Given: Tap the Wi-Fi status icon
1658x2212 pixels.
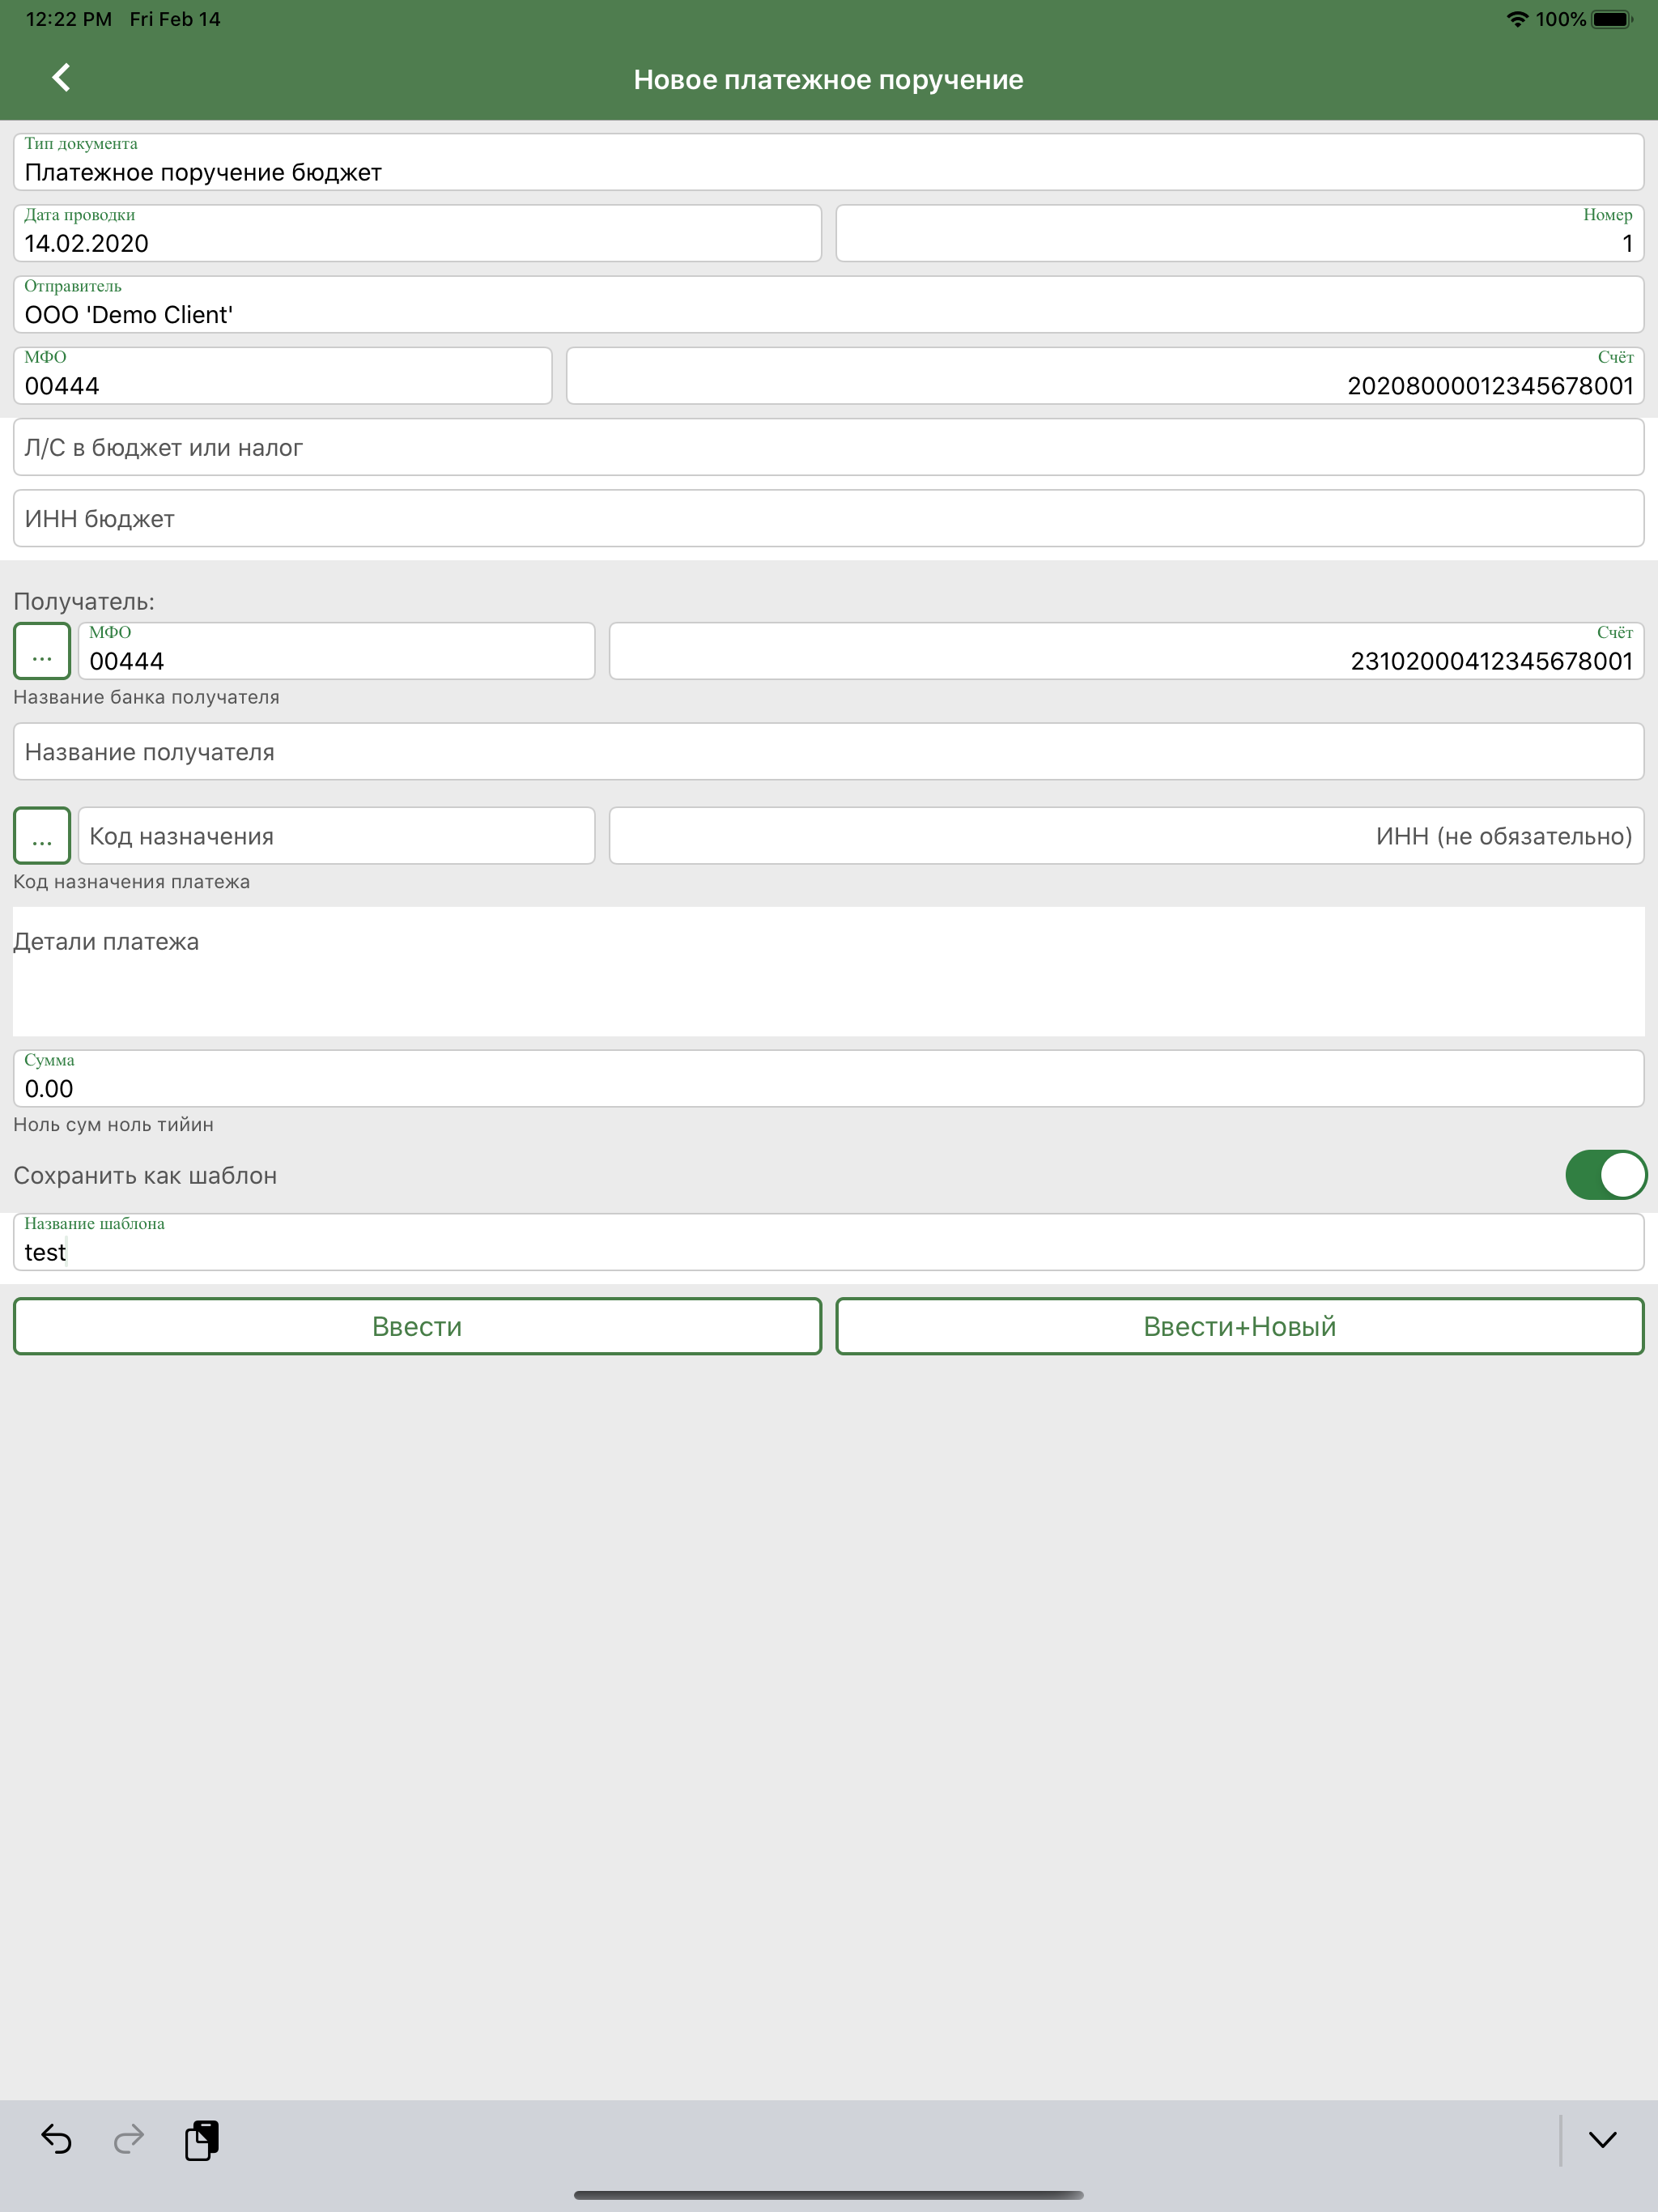Looking at the screenshot, I should pyautogui.click(x=1517, y=19).
